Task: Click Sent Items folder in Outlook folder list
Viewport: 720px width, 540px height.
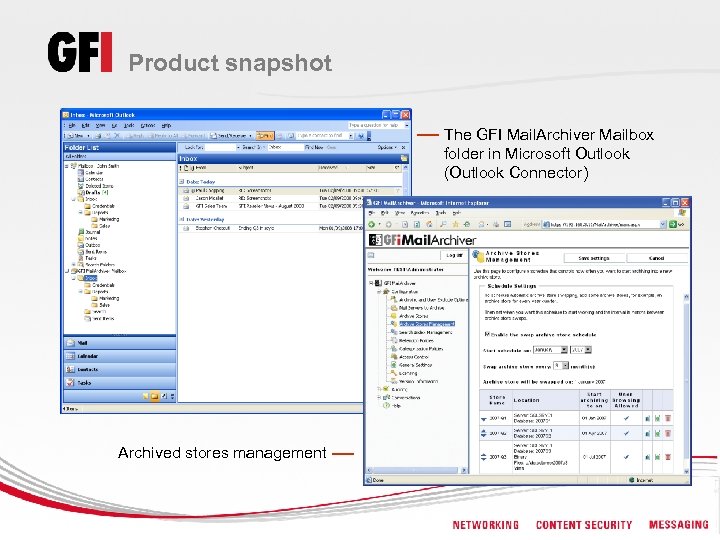Action: 92,252
